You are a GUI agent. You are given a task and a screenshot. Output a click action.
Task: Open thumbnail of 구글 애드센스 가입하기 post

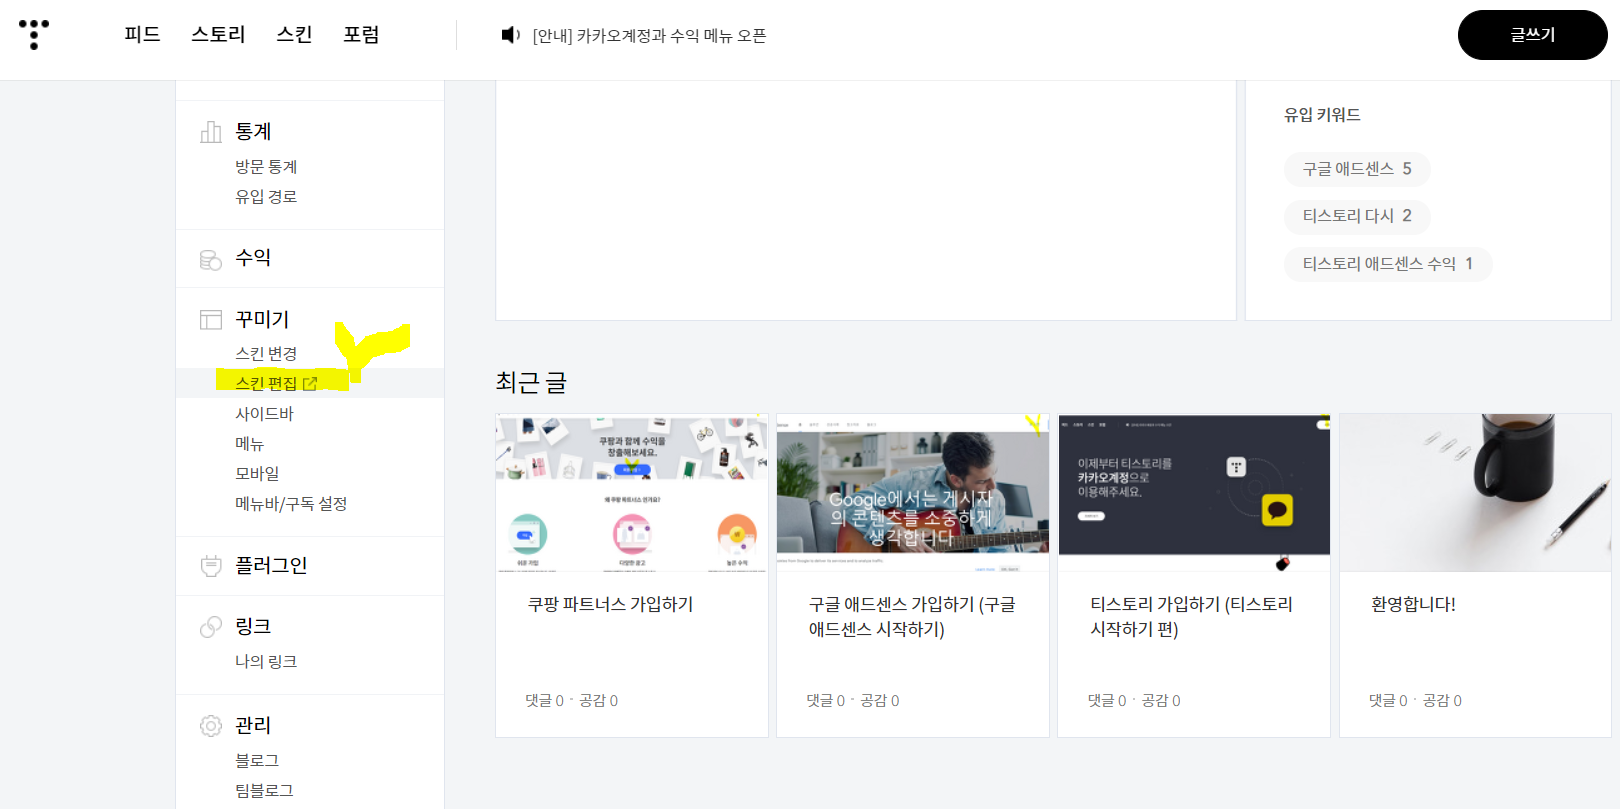click(913, 493)
